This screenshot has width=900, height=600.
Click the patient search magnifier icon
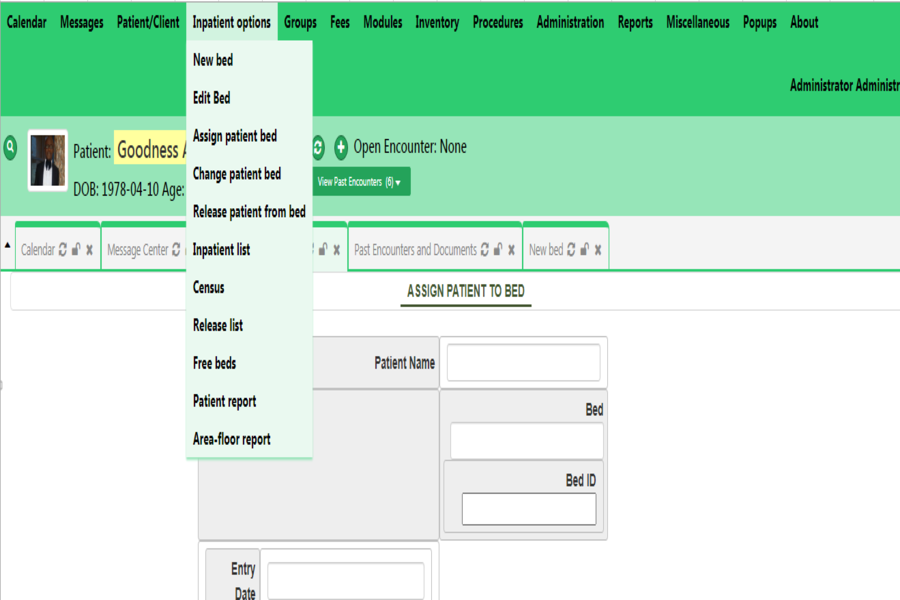point(10,147)
